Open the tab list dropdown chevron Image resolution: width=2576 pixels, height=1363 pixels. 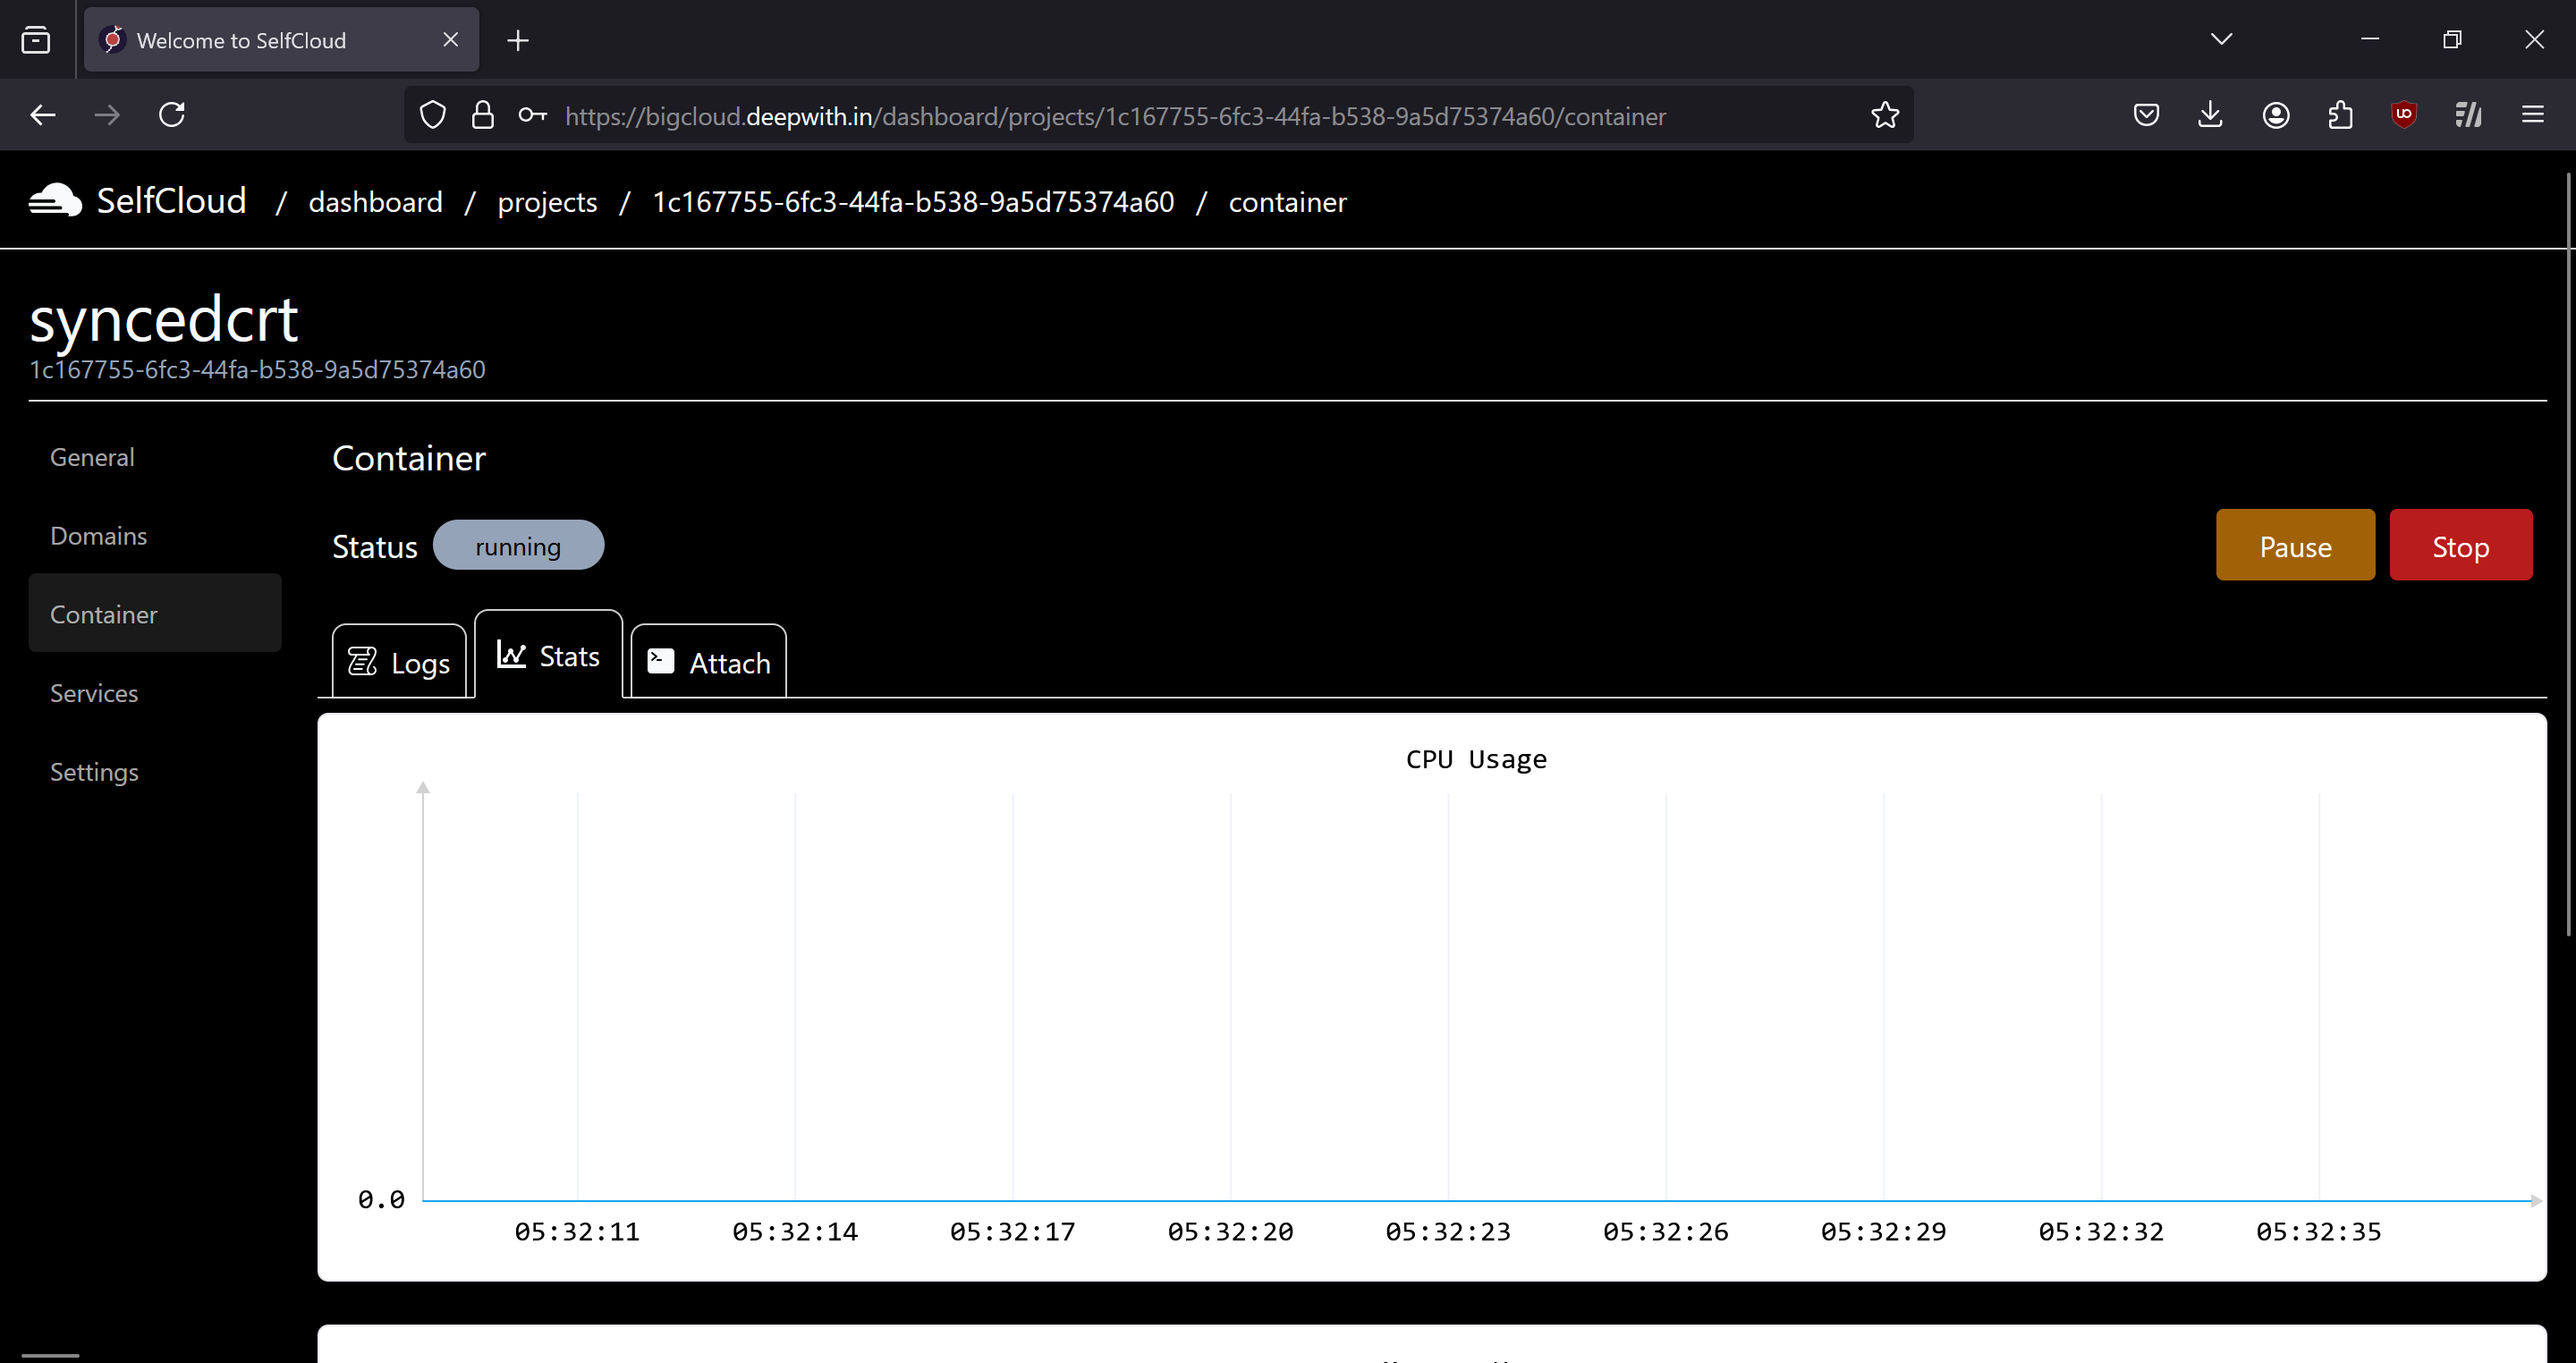pyautogui.click(x=2220, y=39)
